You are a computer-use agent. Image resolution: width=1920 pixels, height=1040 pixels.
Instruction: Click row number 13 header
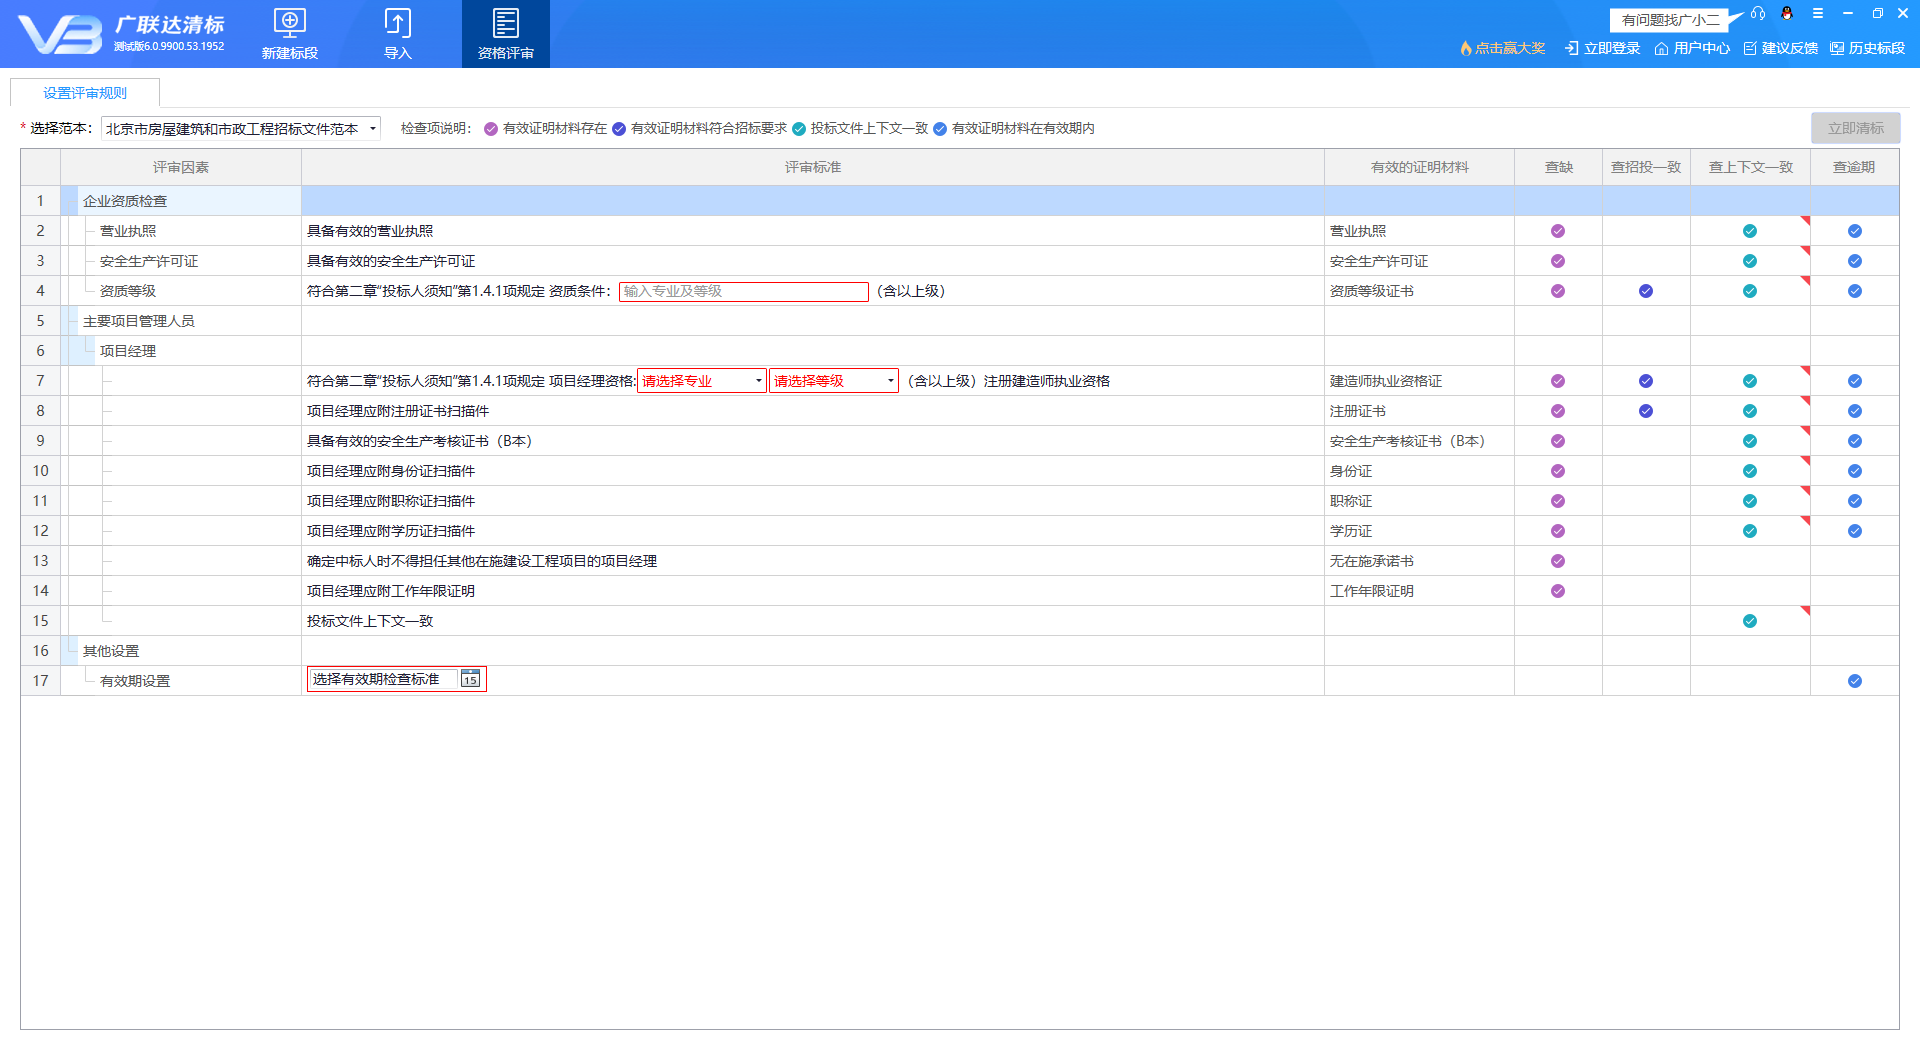click(40, 561)
